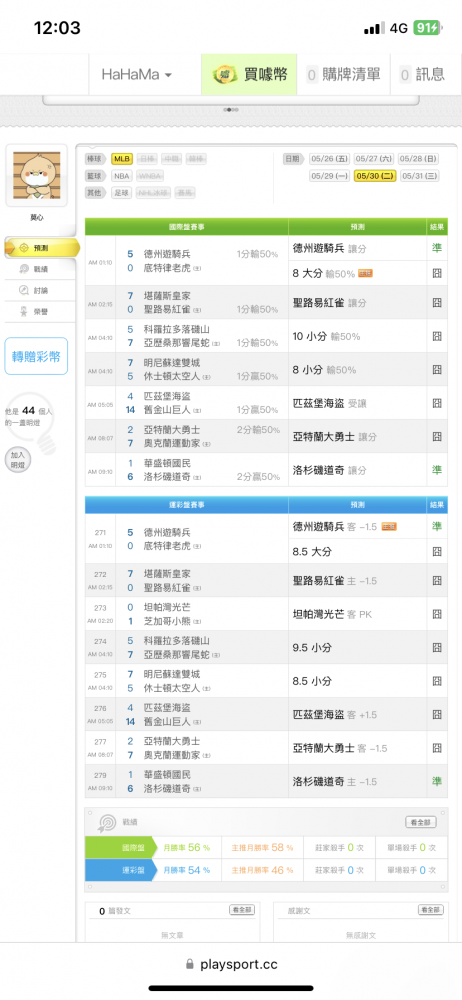
Task: Open the 討論 sidebar item
Action: coord(41,291)
